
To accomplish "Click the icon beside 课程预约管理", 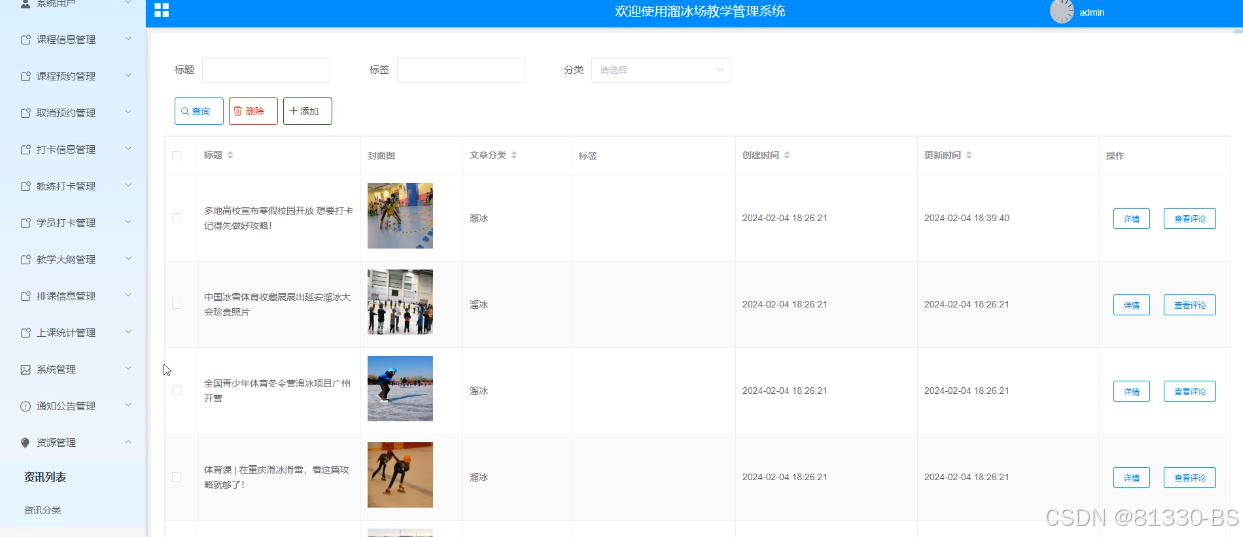I will point(26,76).
